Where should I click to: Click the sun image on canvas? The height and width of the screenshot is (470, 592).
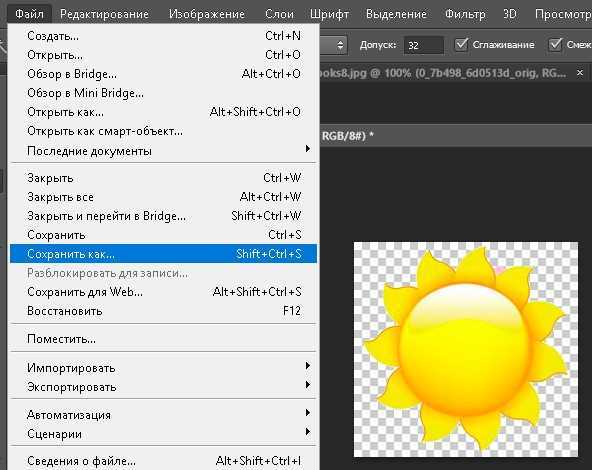coord(465,349)
